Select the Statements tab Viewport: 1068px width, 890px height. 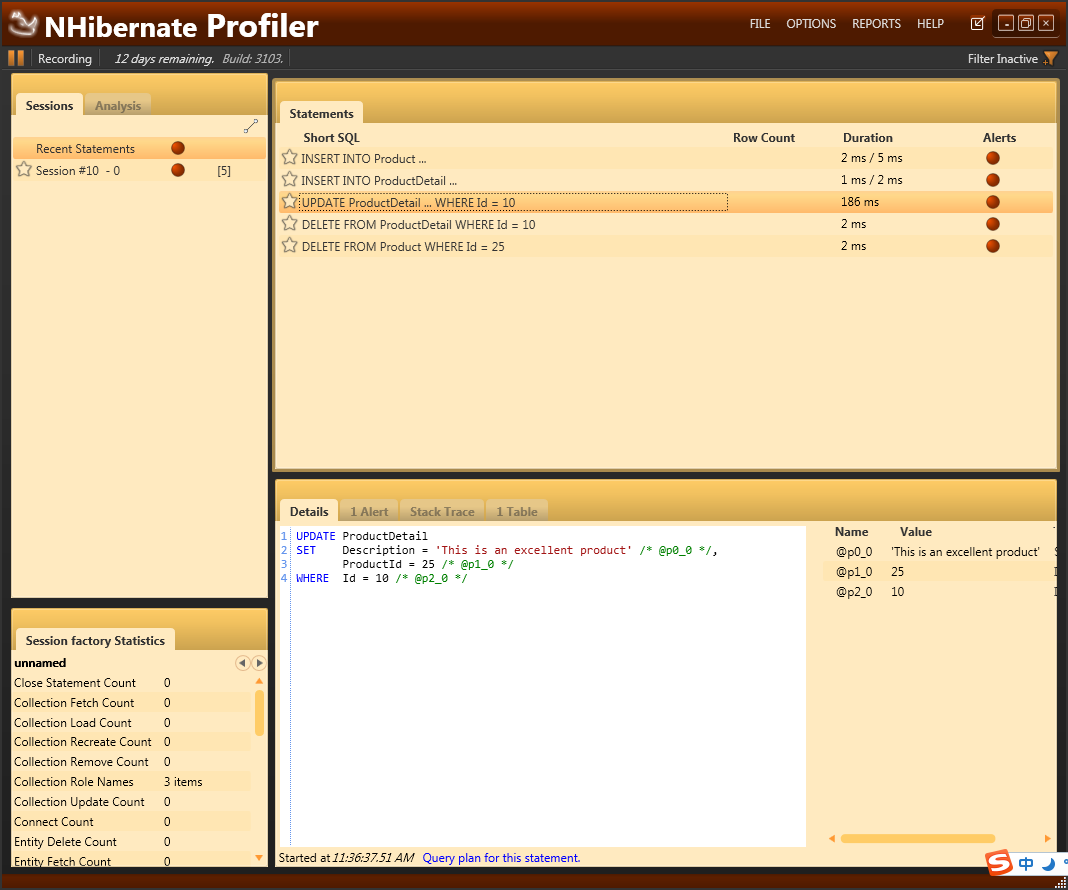(321, 113)
